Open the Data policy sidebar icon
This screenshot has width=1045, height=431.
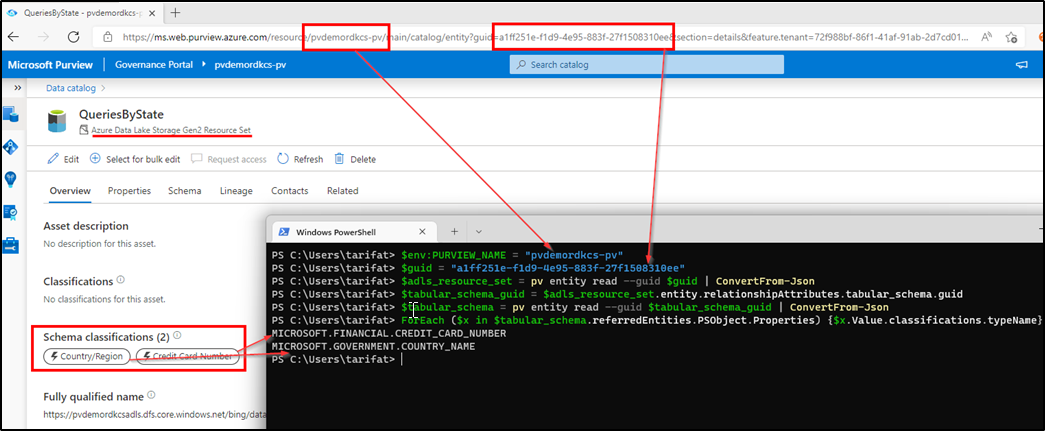point(11,212)
